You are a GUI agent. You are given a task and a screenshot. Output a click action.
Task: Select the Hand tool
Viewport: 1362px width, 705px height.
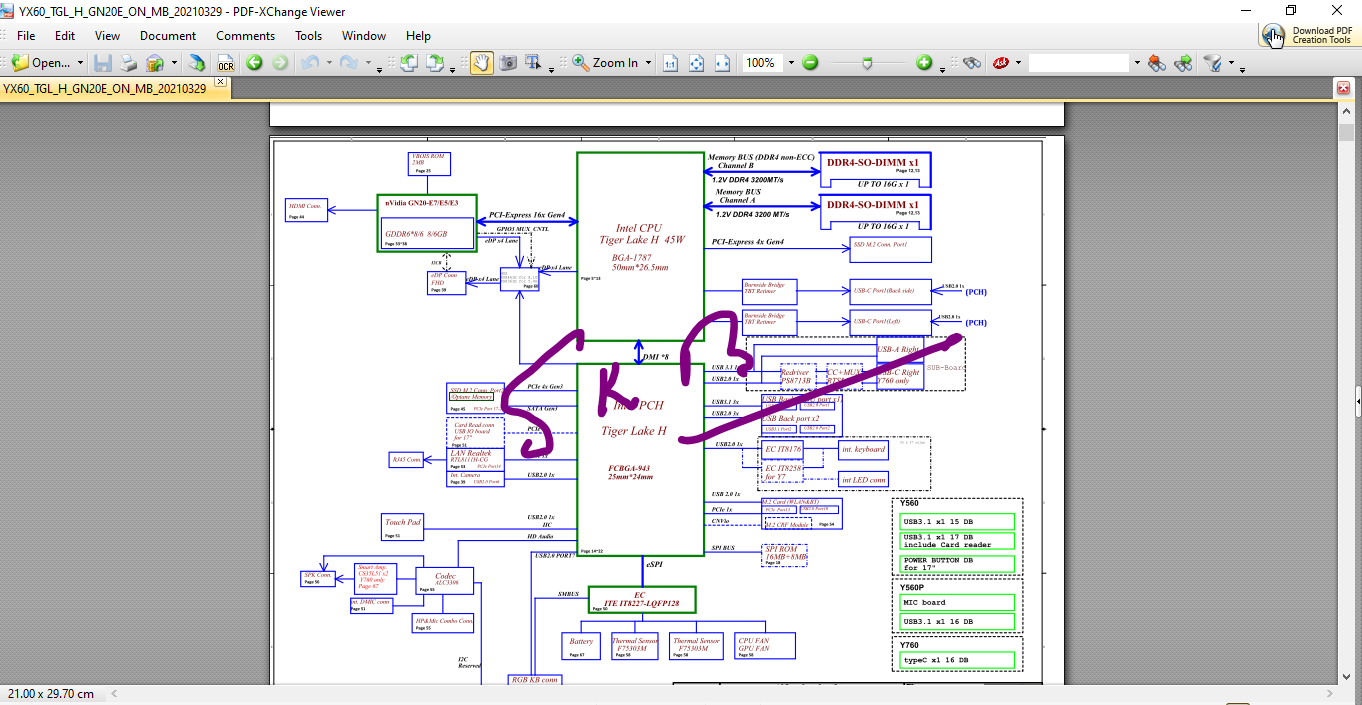pyautogui.click(x=481, y=62)
